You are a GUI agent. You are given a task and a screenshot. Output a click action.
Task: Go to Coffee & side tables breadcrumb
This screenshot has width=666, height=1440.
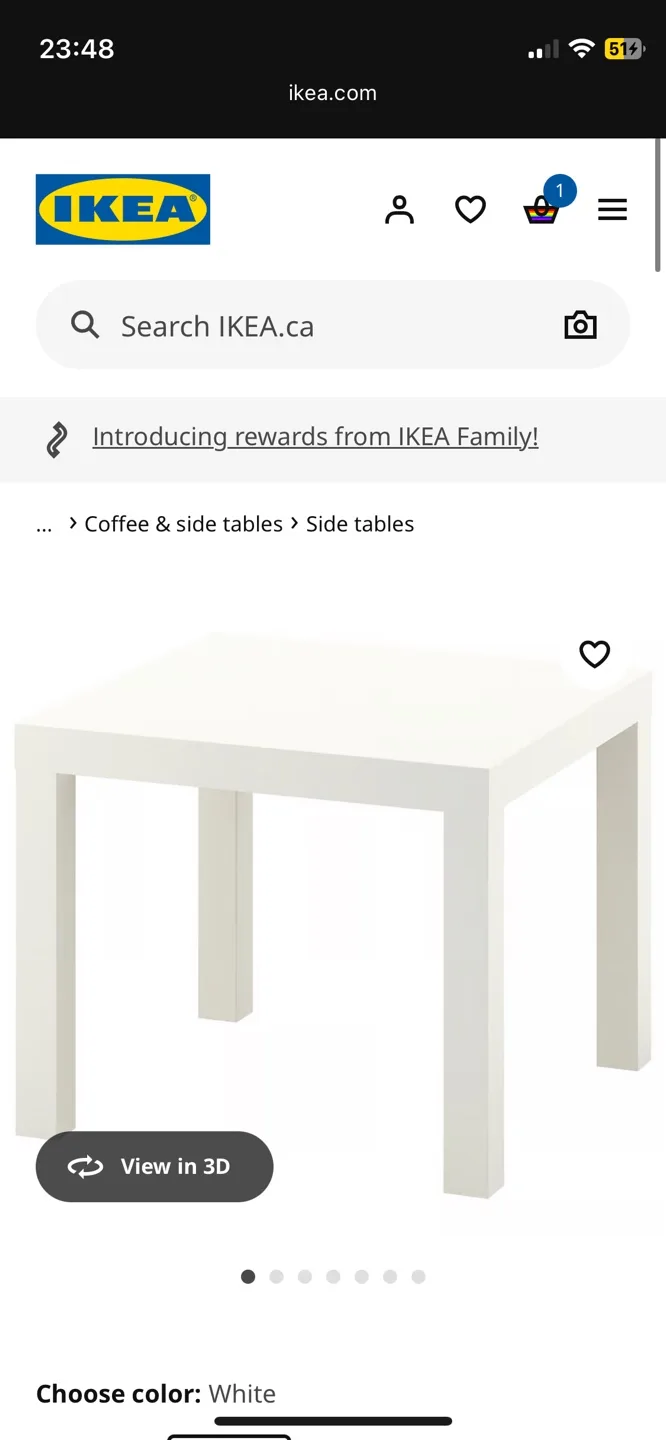point(183,524)
